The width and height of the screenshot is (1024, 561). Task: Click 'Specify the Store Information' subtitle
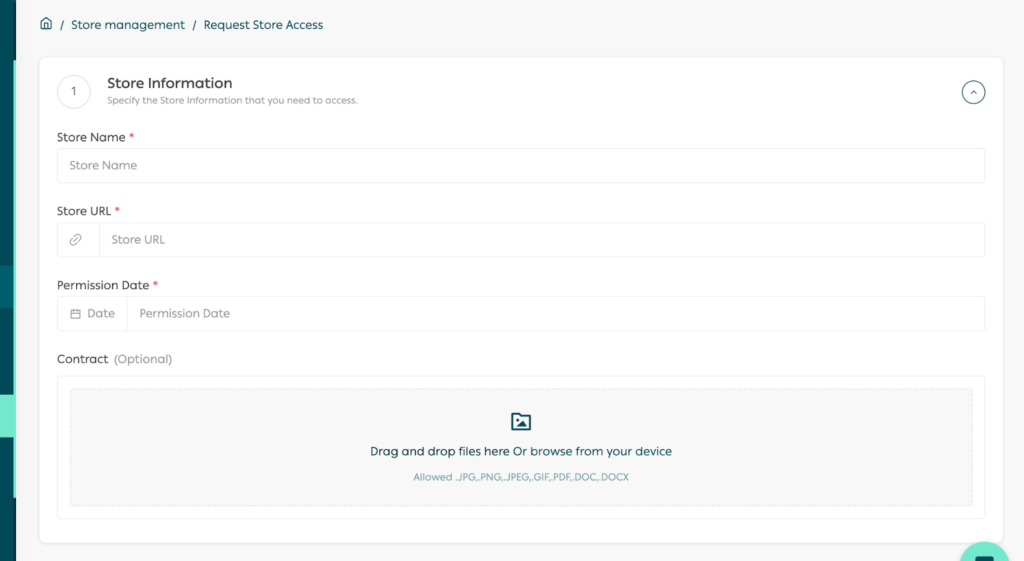click(x=232, y=101)
